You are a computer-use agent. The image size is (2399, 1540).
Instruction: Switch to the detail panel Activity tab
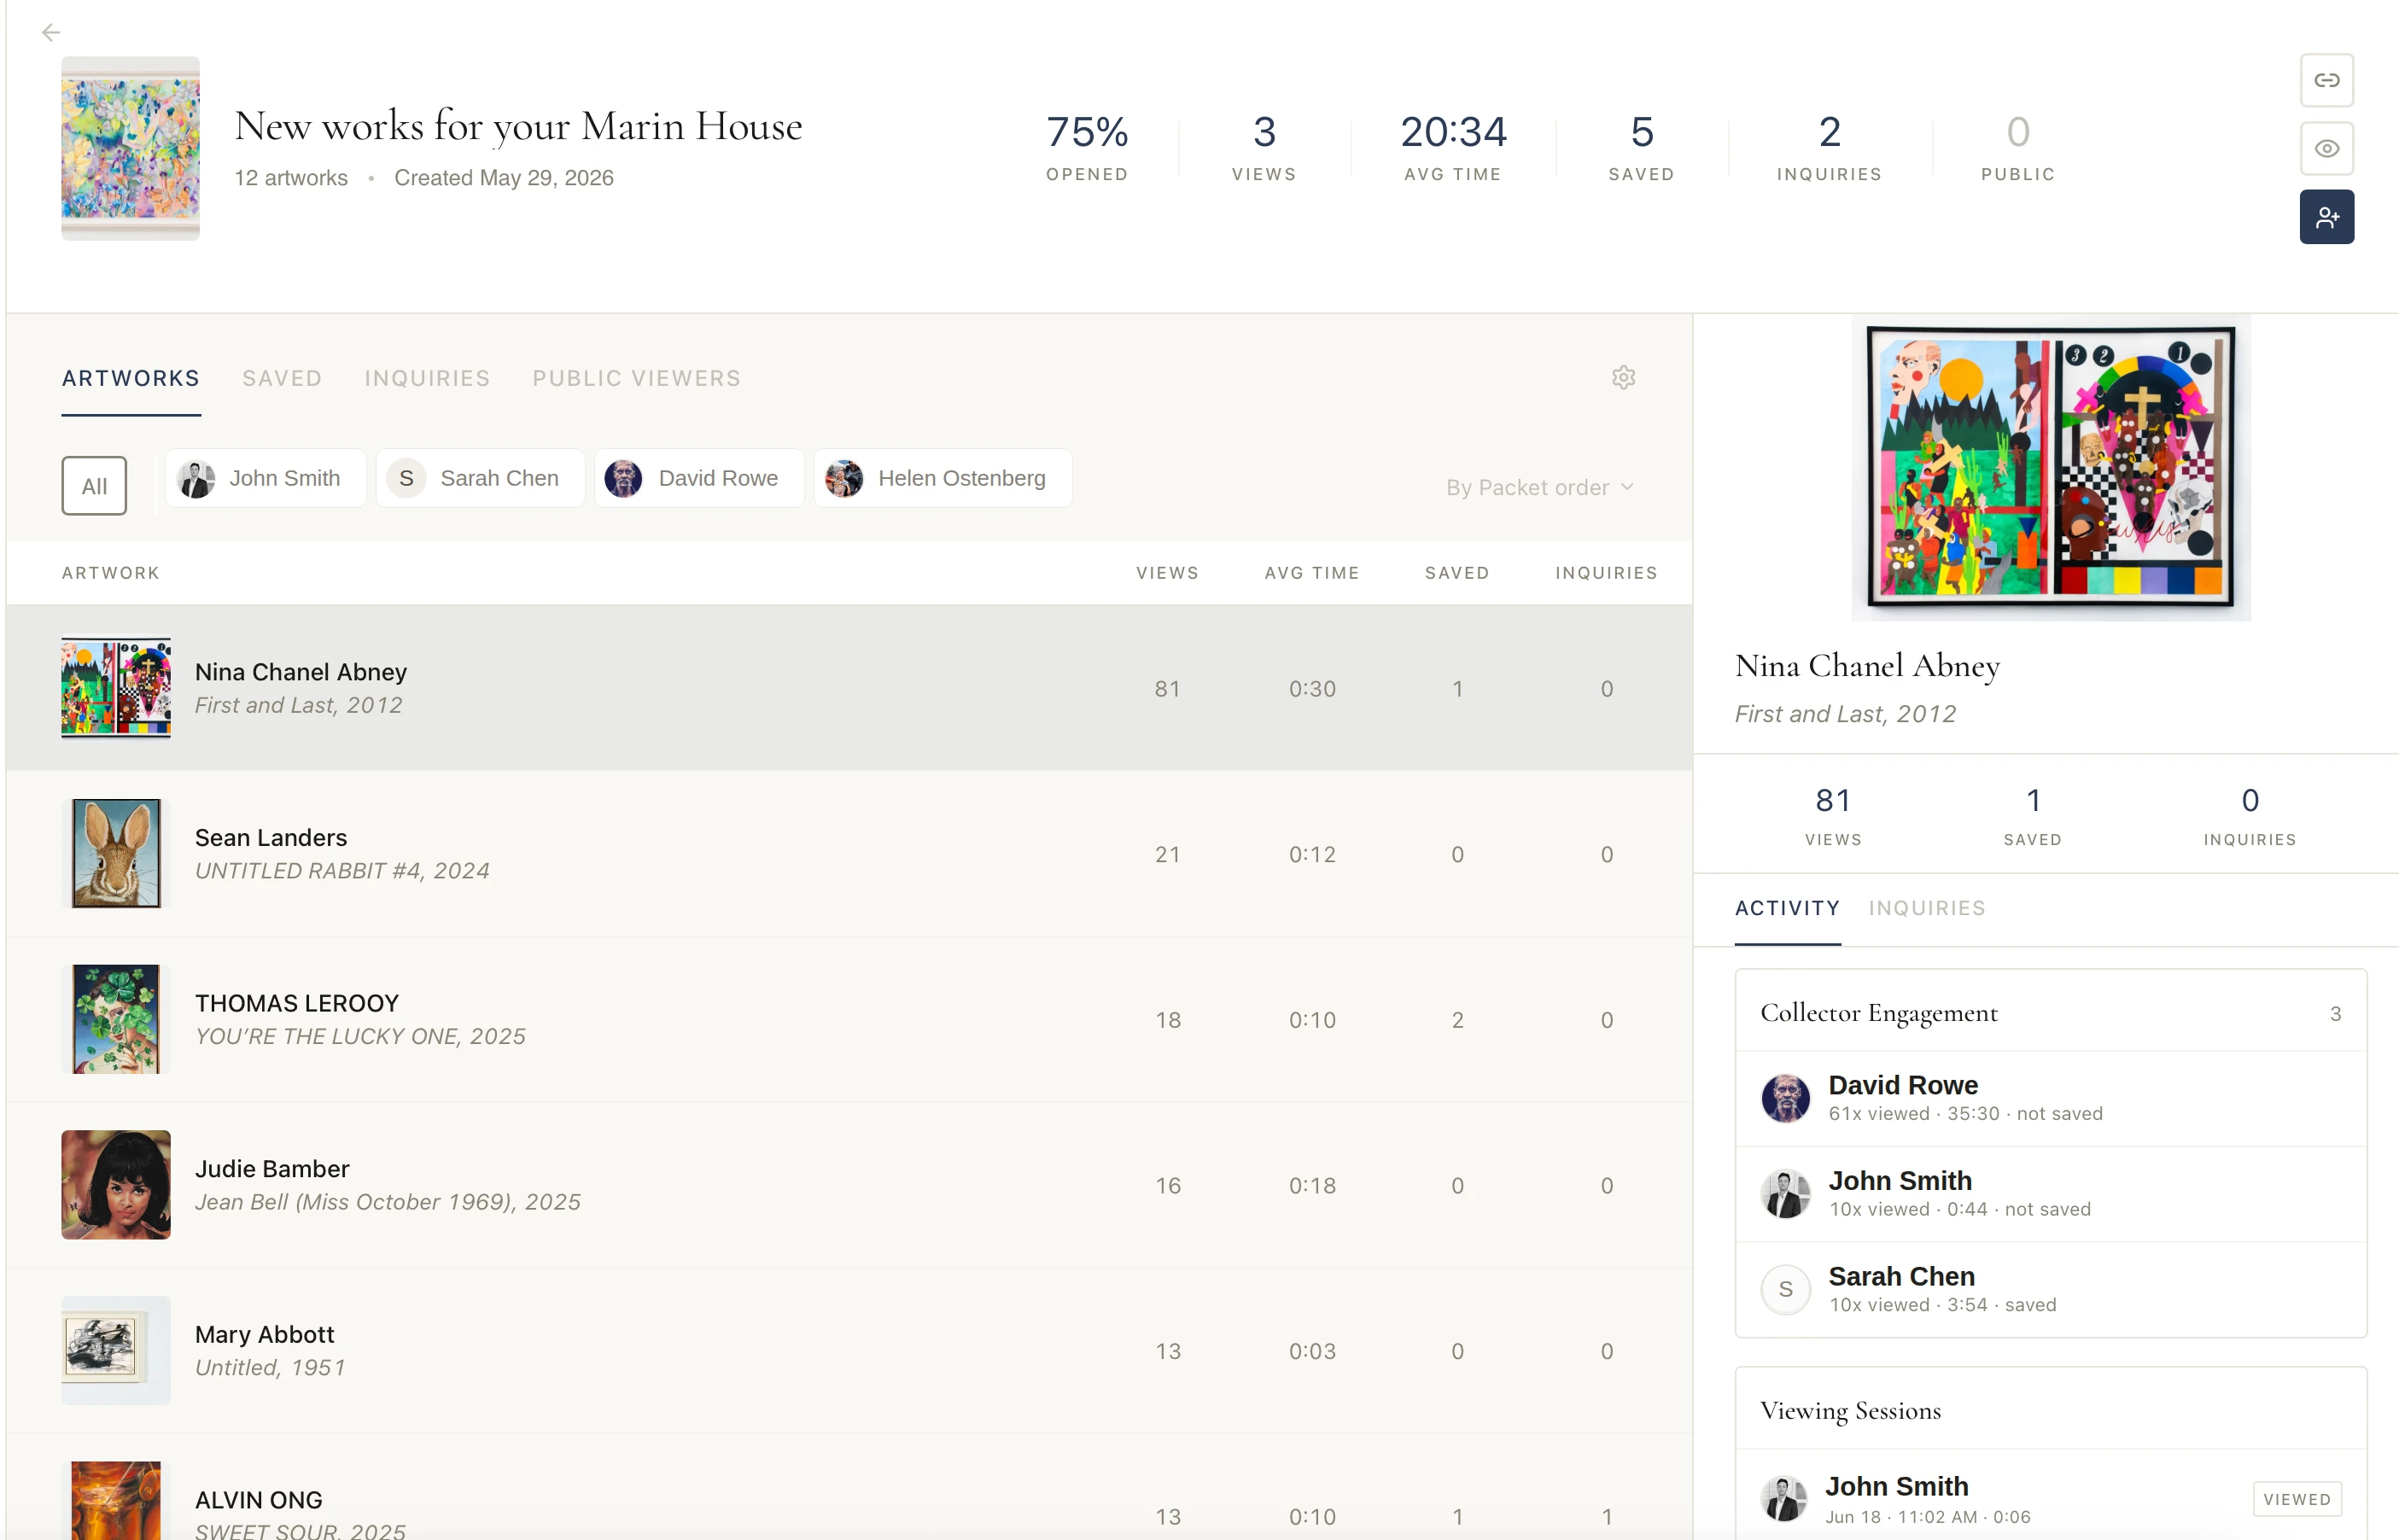pyautogui.click(x=1787, y=908)
